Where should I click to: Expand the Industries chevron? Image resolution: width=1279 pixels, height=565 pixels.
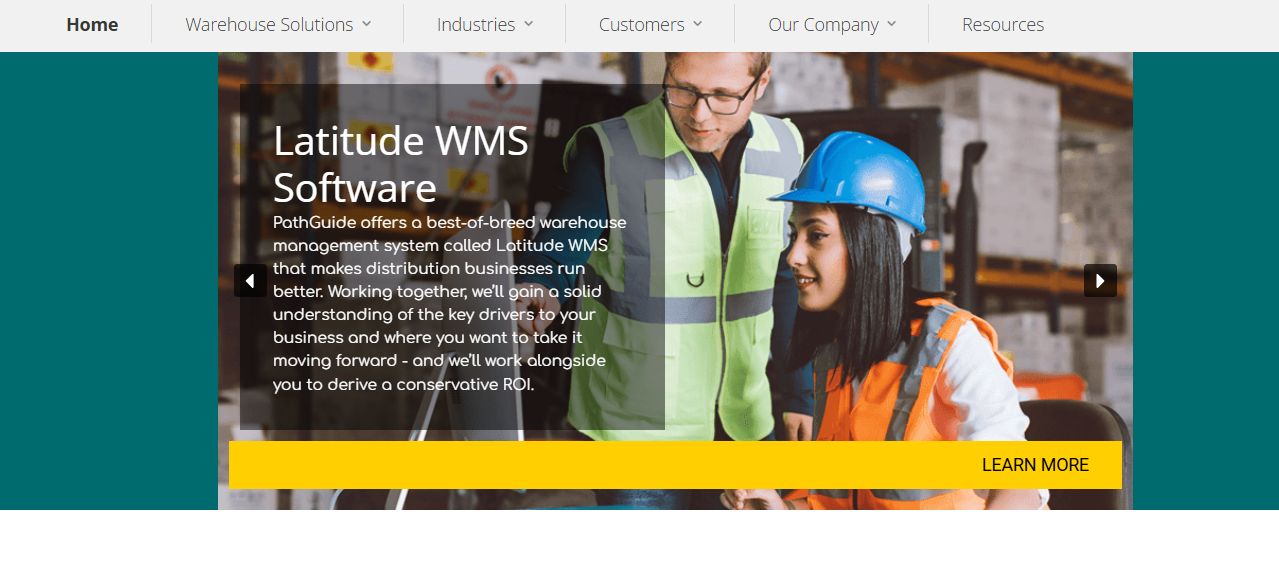528,24
